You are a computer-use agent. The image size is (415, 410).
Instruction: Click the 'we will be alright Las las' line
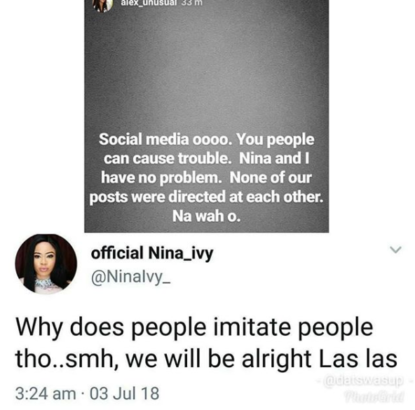pyautogui.click(x=261, y=359)
